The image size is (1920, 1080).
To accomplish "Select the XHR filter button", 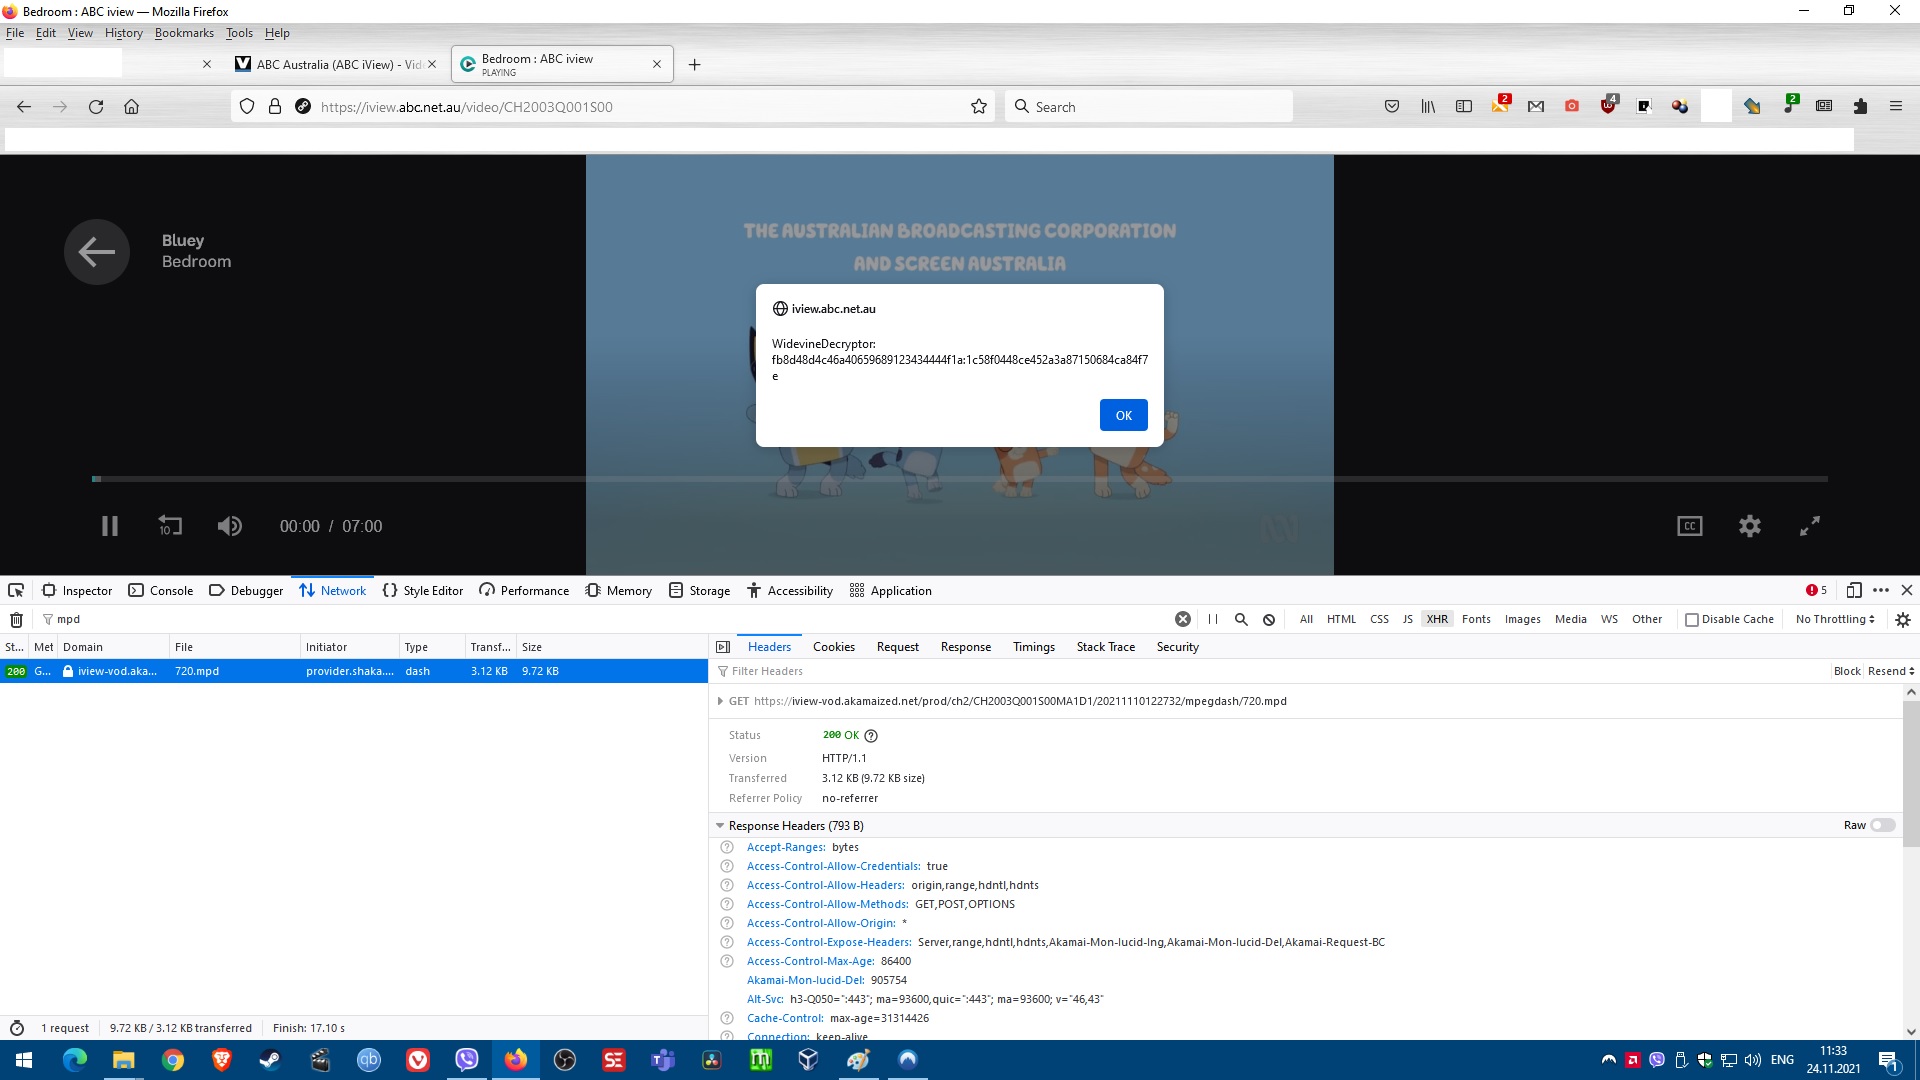I will [1437, 620].
